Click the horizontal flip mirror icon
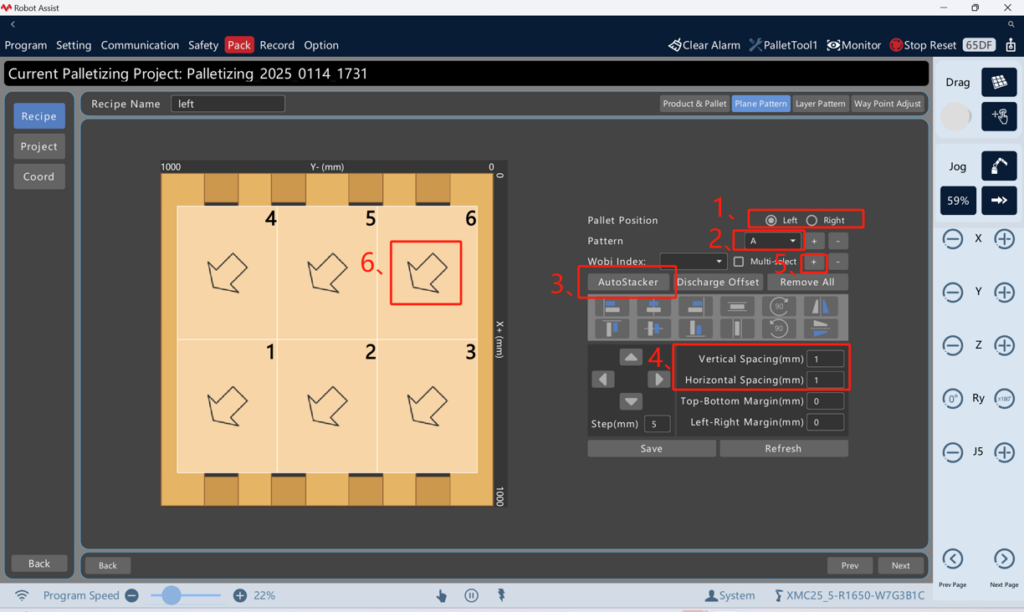The width and height of the screenshot is (1024, 612). [820, 306]
